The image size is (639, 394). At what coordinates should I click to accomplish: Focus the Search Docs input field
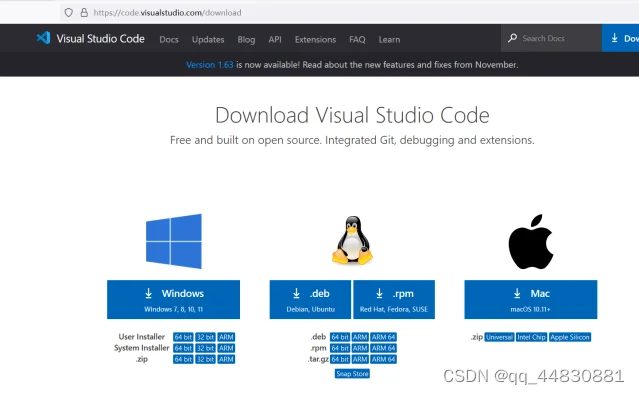click(551, 38)
